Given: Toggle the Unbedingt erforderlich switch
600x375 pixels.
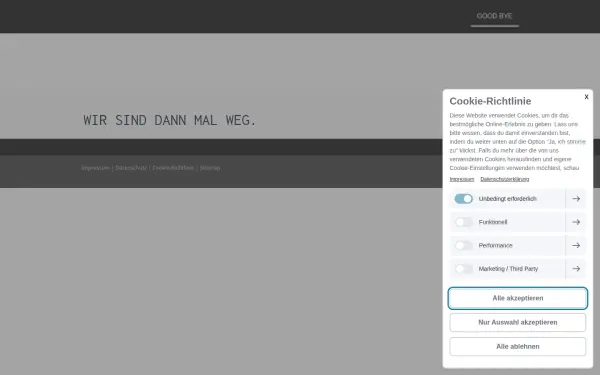Looking at the screenshot, I should (463, 199).
